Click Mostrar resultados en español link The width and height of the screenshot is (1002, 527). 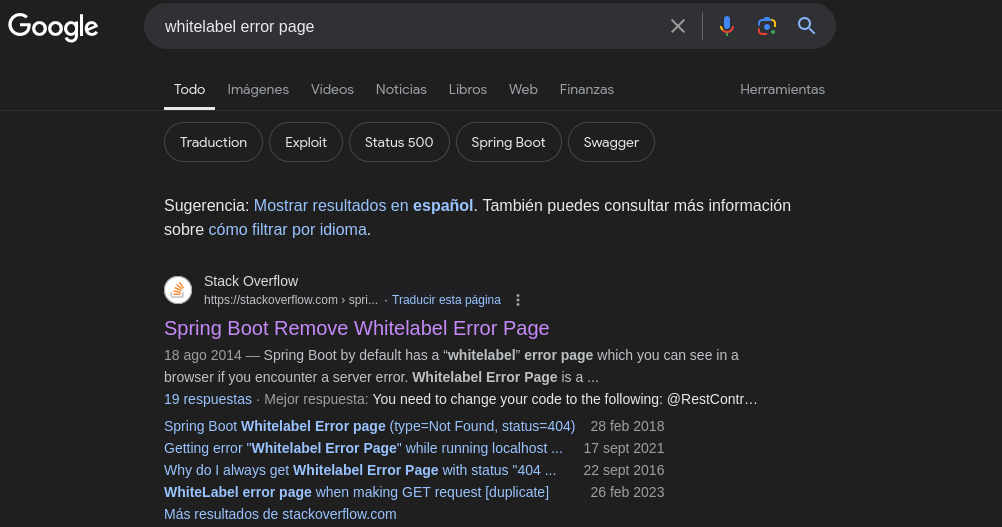pyautogui.click(x=364, y=206)
